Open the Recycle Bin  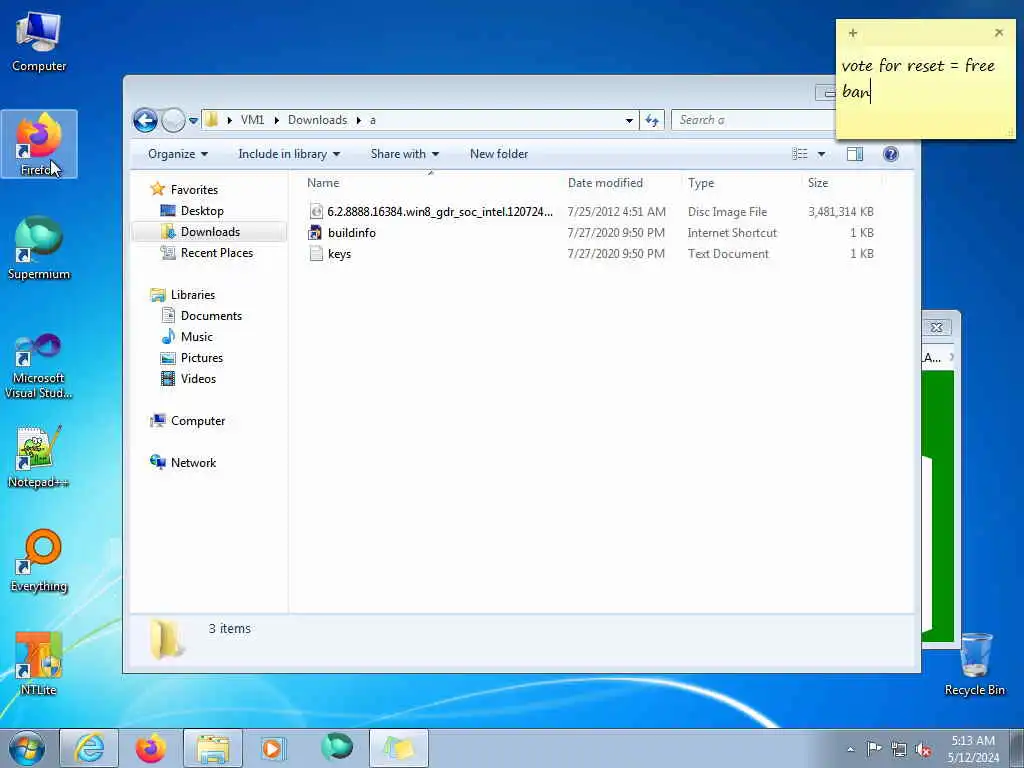tap(975, 664)
